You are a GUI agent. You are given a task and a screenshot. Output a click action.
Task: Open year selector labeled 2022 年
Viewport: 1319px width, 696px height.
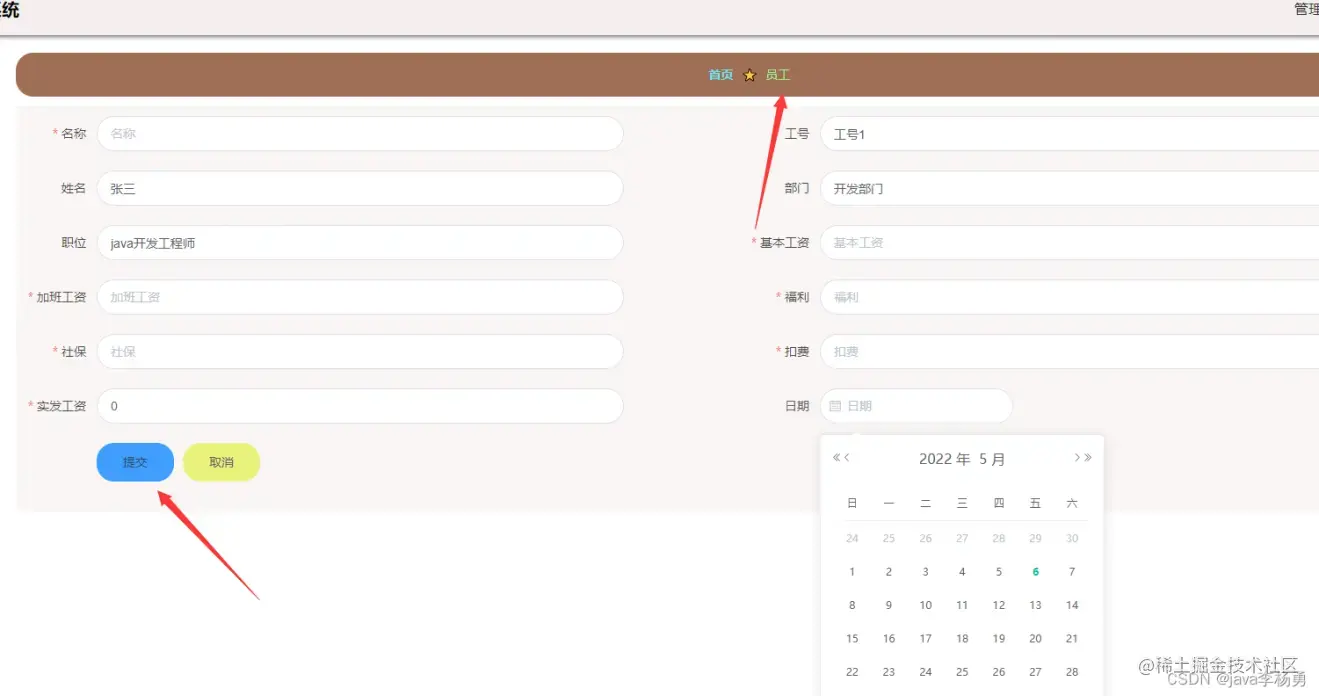coord(944,459)
